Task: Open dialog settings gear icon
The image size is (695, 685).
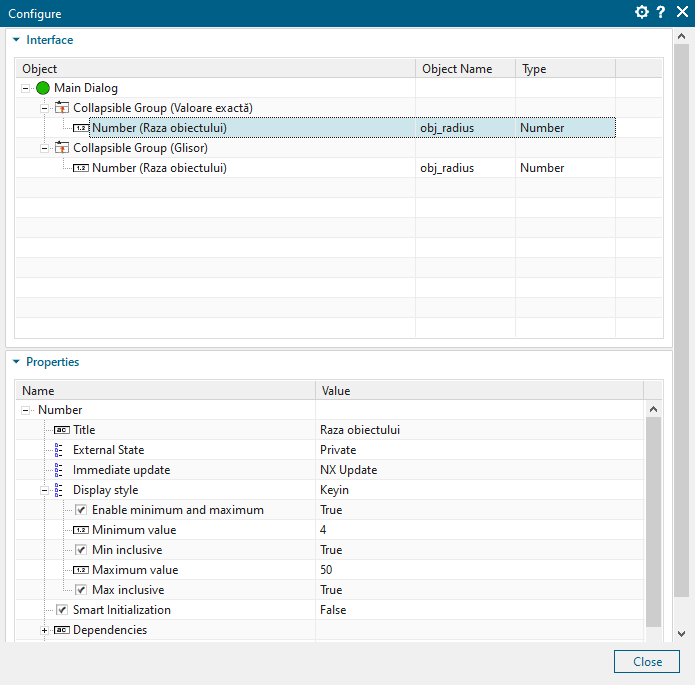Action: pyautogui.click(x=641, y=12)
